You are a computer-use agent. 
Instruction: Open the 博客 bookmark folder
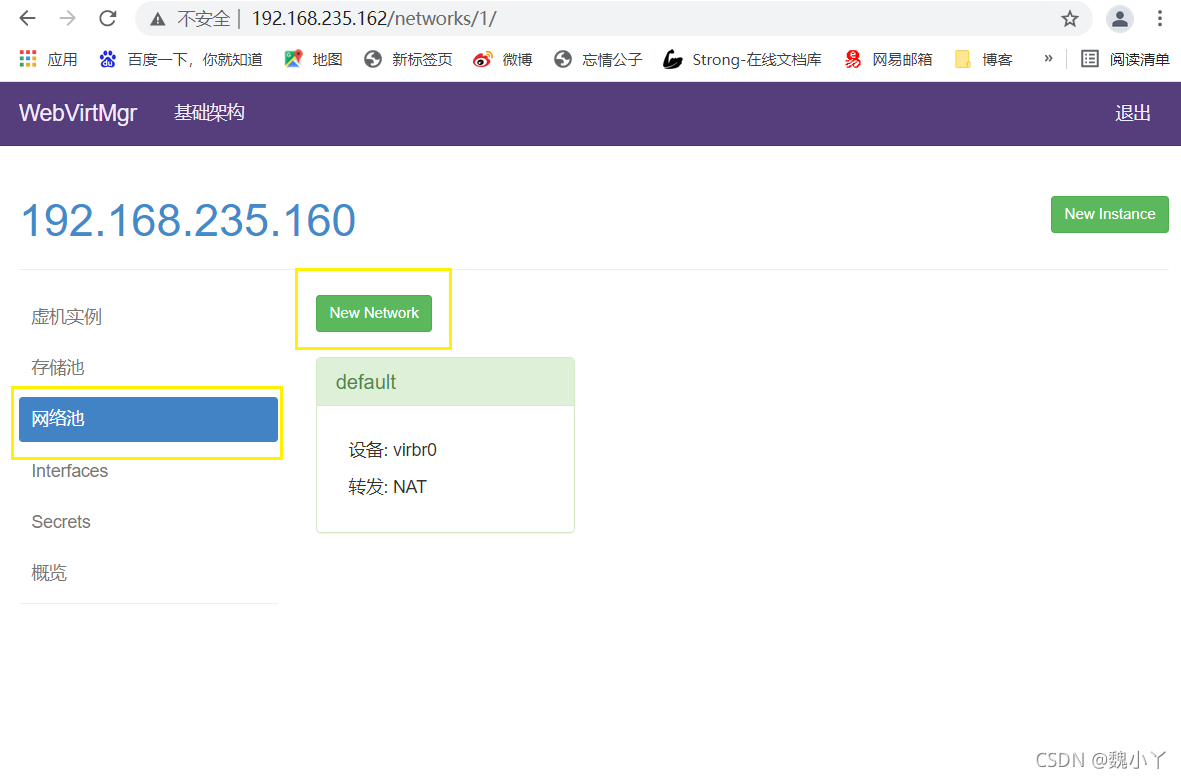coord(983,59)
